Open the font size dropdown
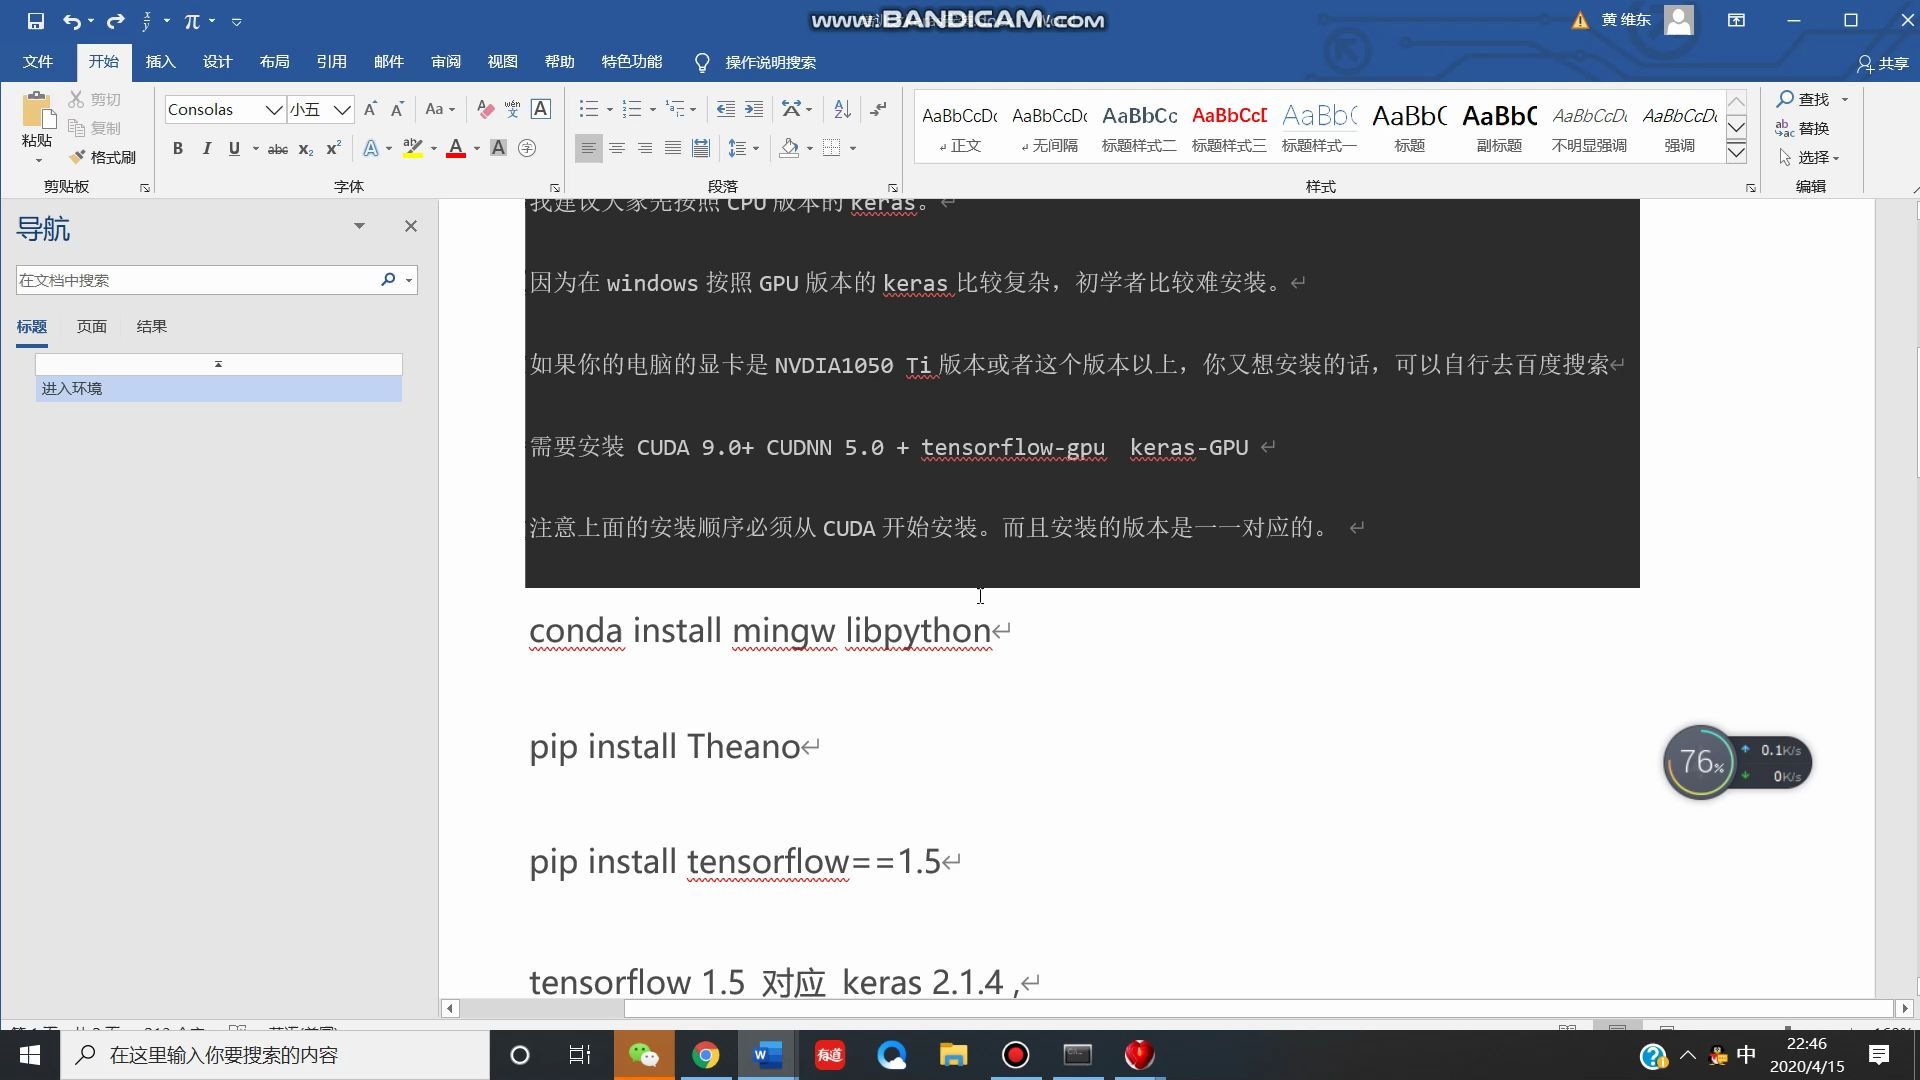 (342, 109)
